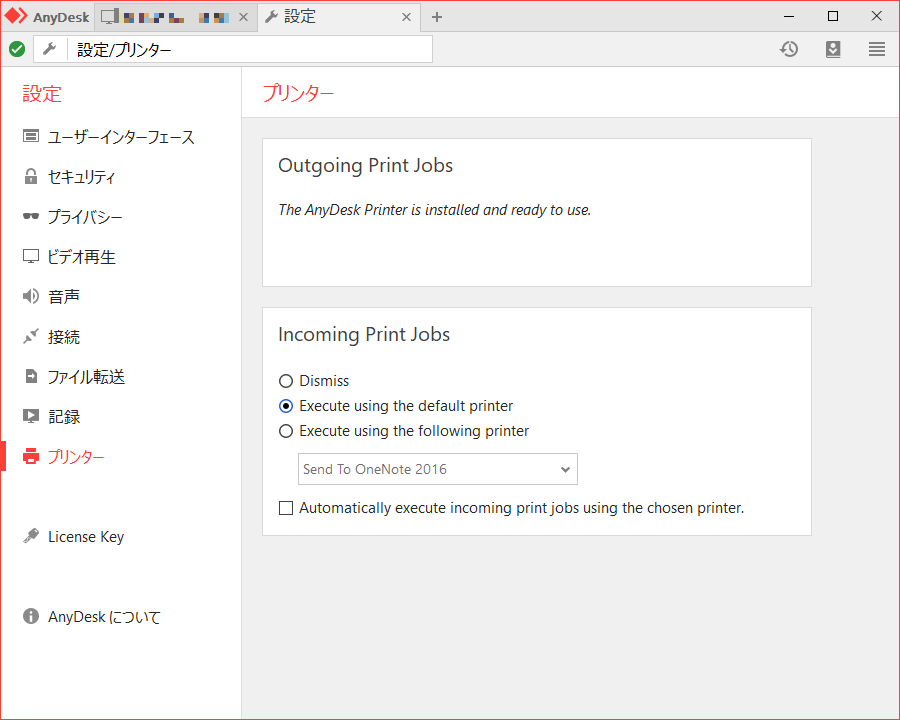This screenshot has width=900, height=720.
Task: Open ファイル転送 settings
Action: [86, 377]
